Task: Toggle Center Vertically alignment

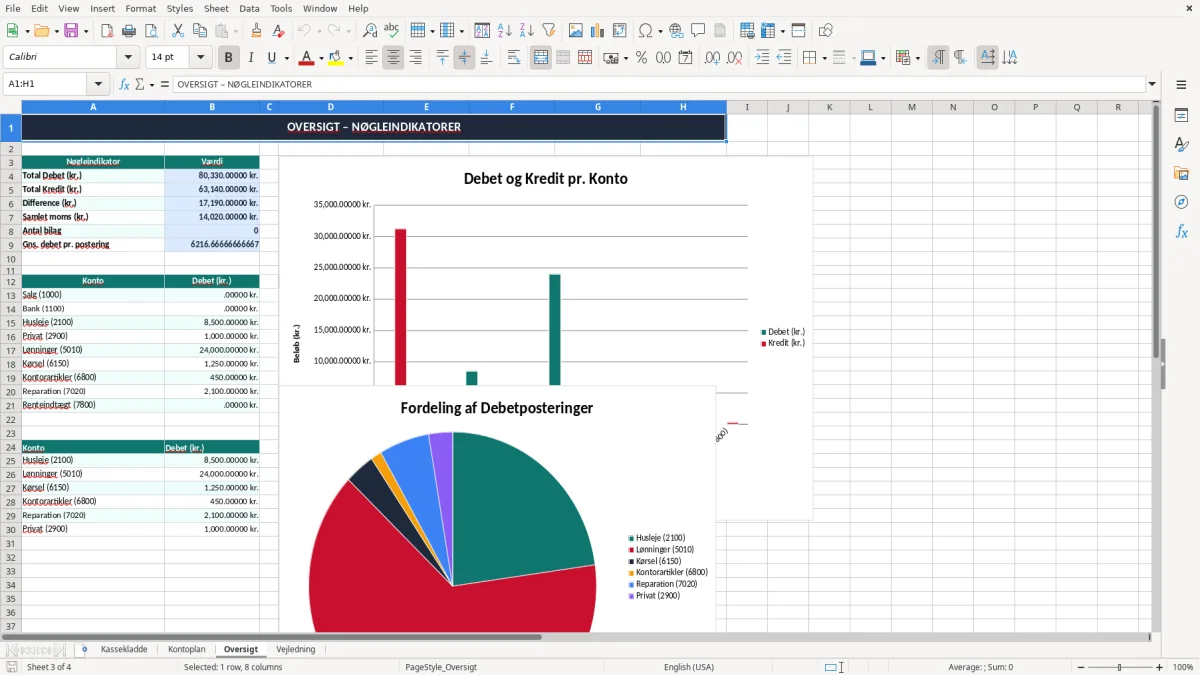Action: point(464,58)
